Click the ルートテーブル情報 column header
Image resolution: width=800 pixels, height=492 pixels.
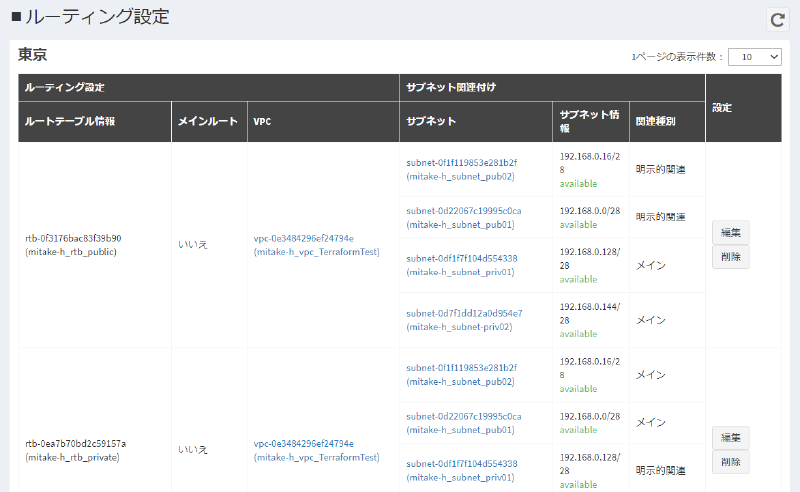(70, 122)
